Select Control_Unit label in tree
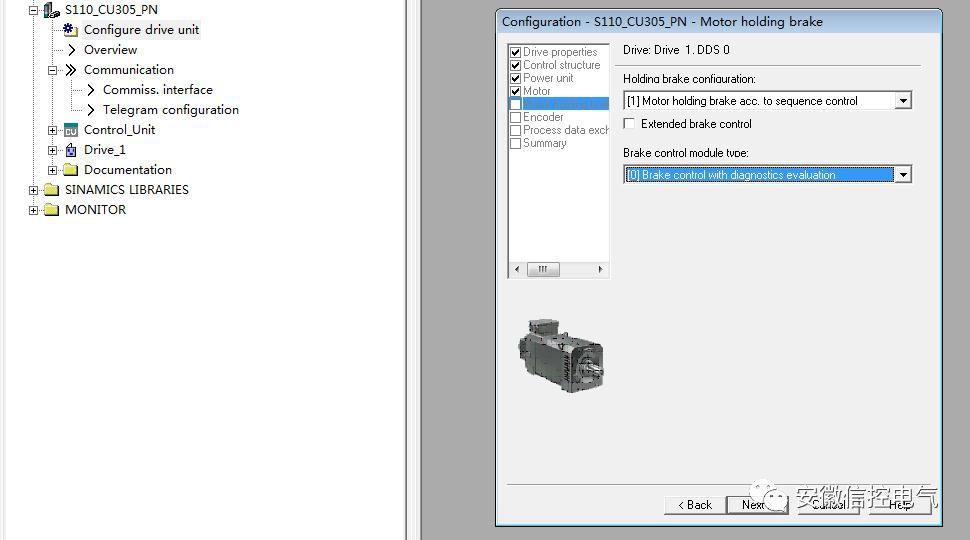This screenshot has width=970, height=540. (119, 130)
